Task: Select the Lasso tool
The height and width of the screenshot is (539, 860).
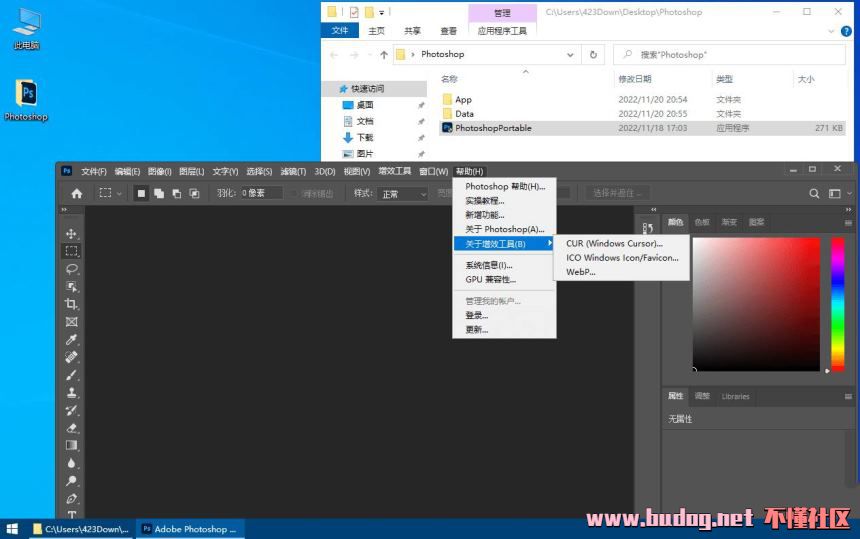Action: pos(71,269)
